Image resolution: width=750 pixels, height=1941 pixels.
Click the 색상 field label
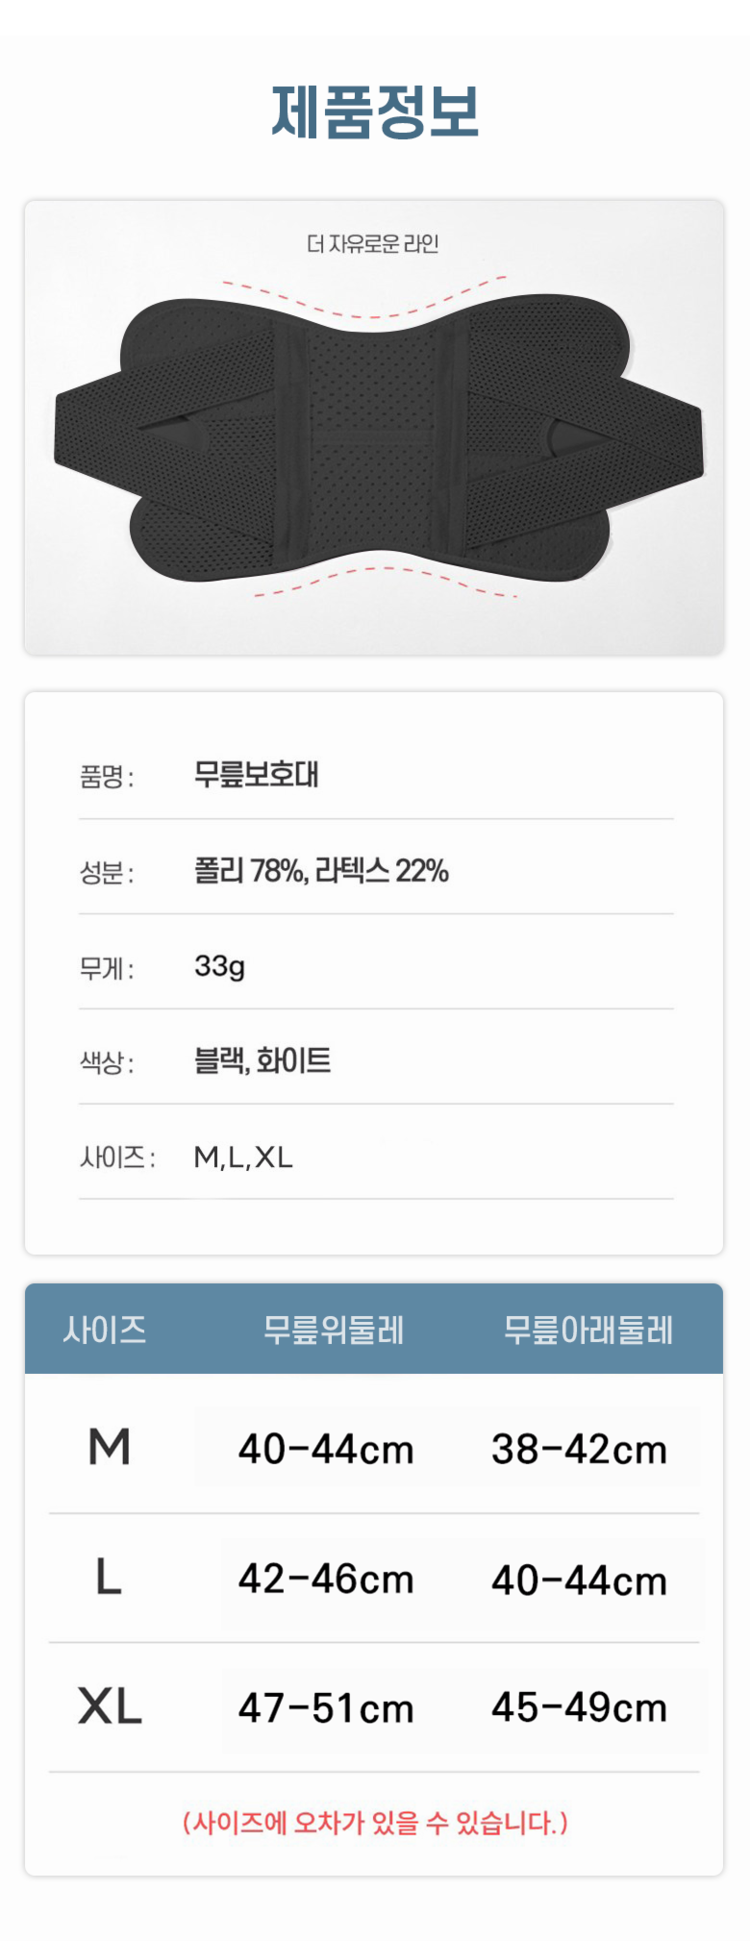(106, 1063)
